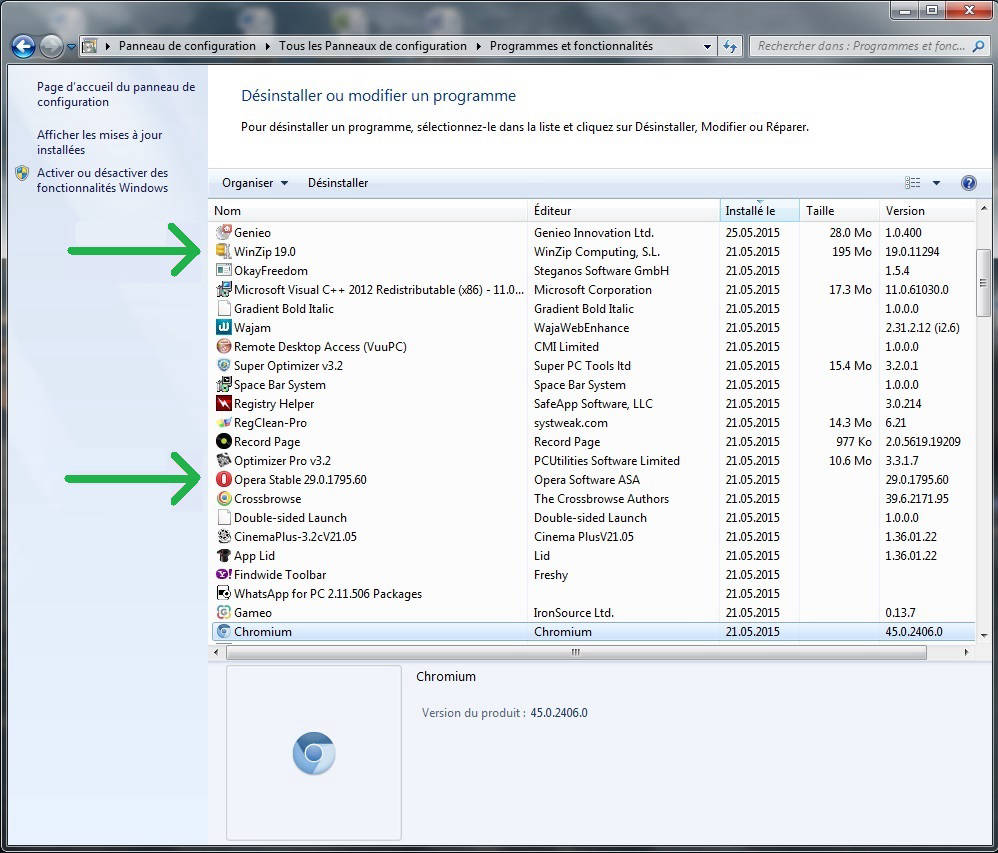Open 'Activer ou désactiver des fonctionnalités Windows'

pos(102,180)
